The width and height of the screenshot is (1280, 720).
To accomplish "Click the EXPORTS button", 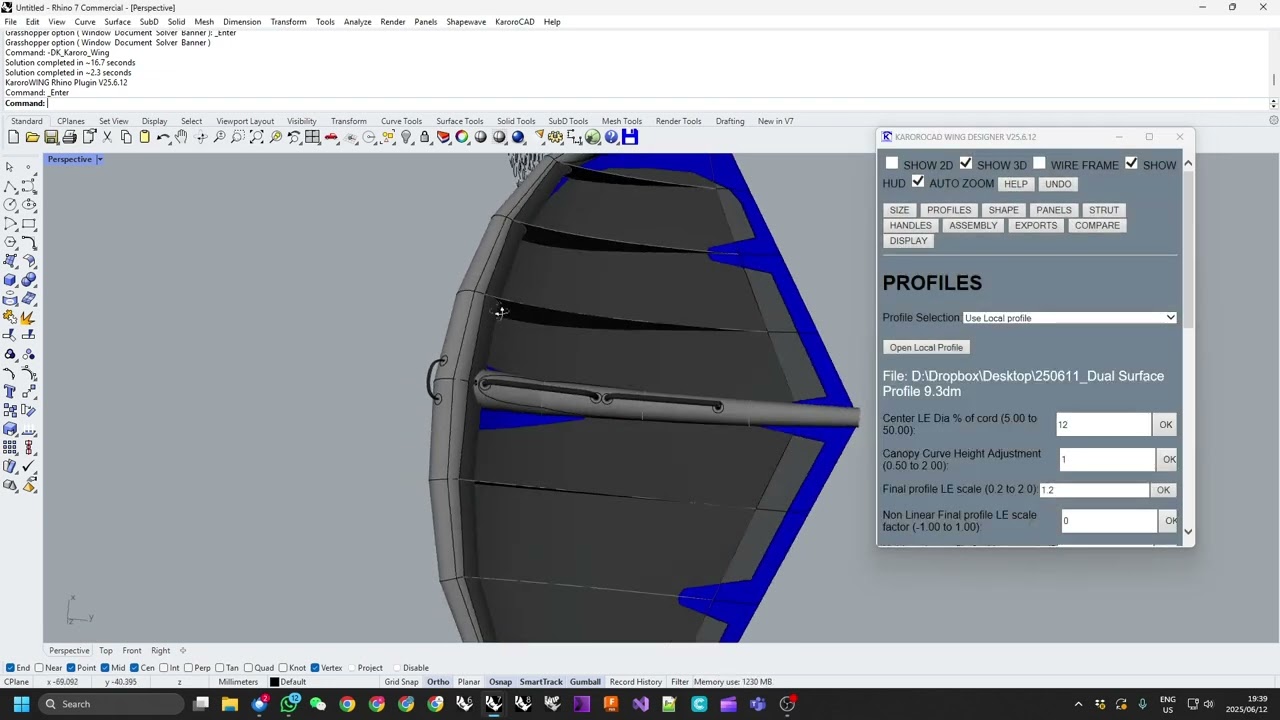I will 1036,225.
